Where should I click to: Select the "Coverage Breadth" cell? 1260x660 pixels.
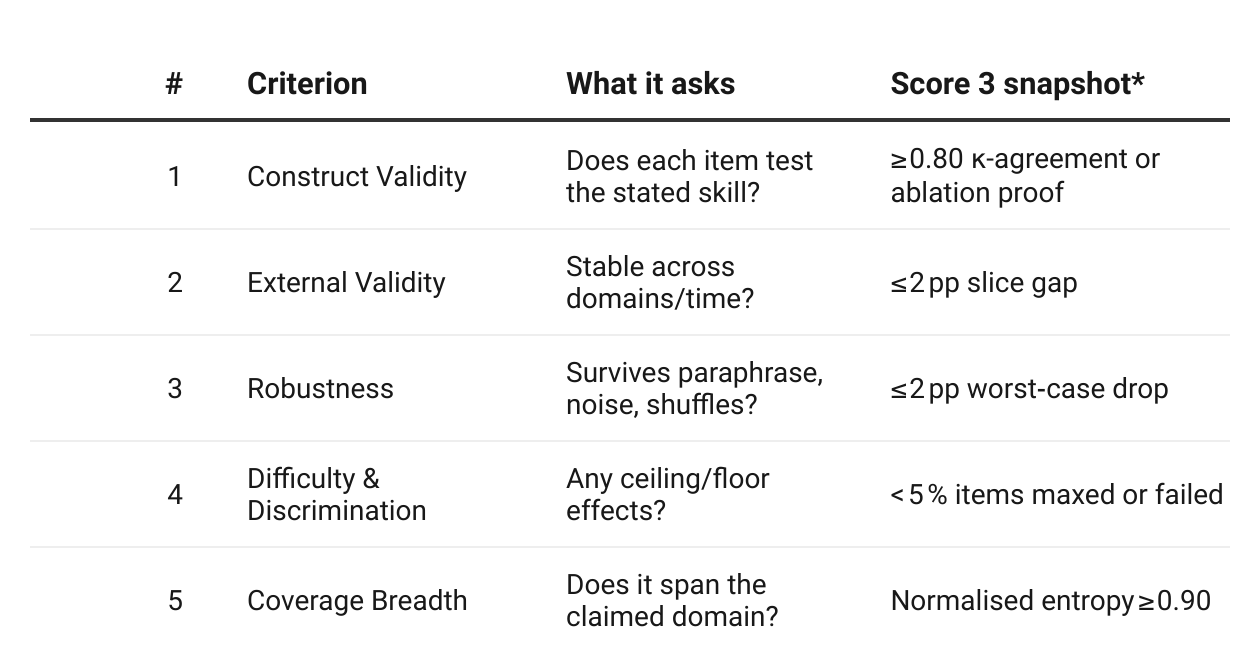357,601
